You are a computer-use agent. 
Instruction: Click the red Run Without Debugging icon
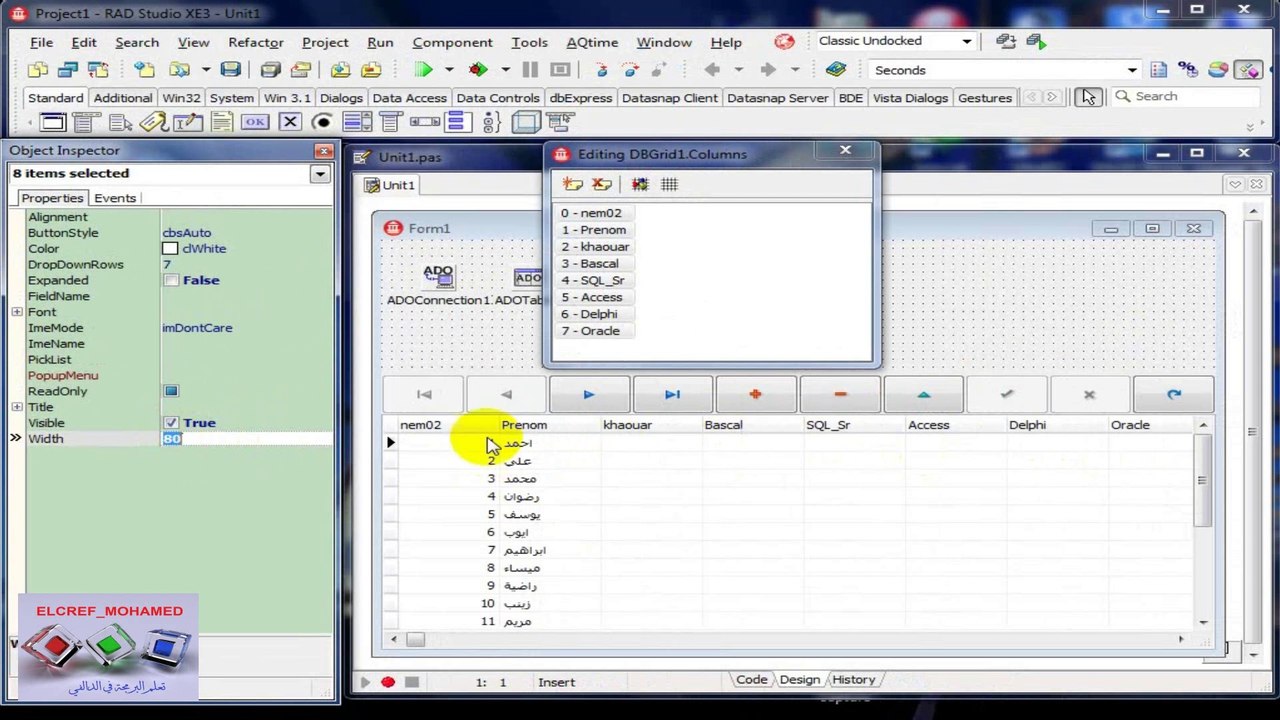coord(478,70)
